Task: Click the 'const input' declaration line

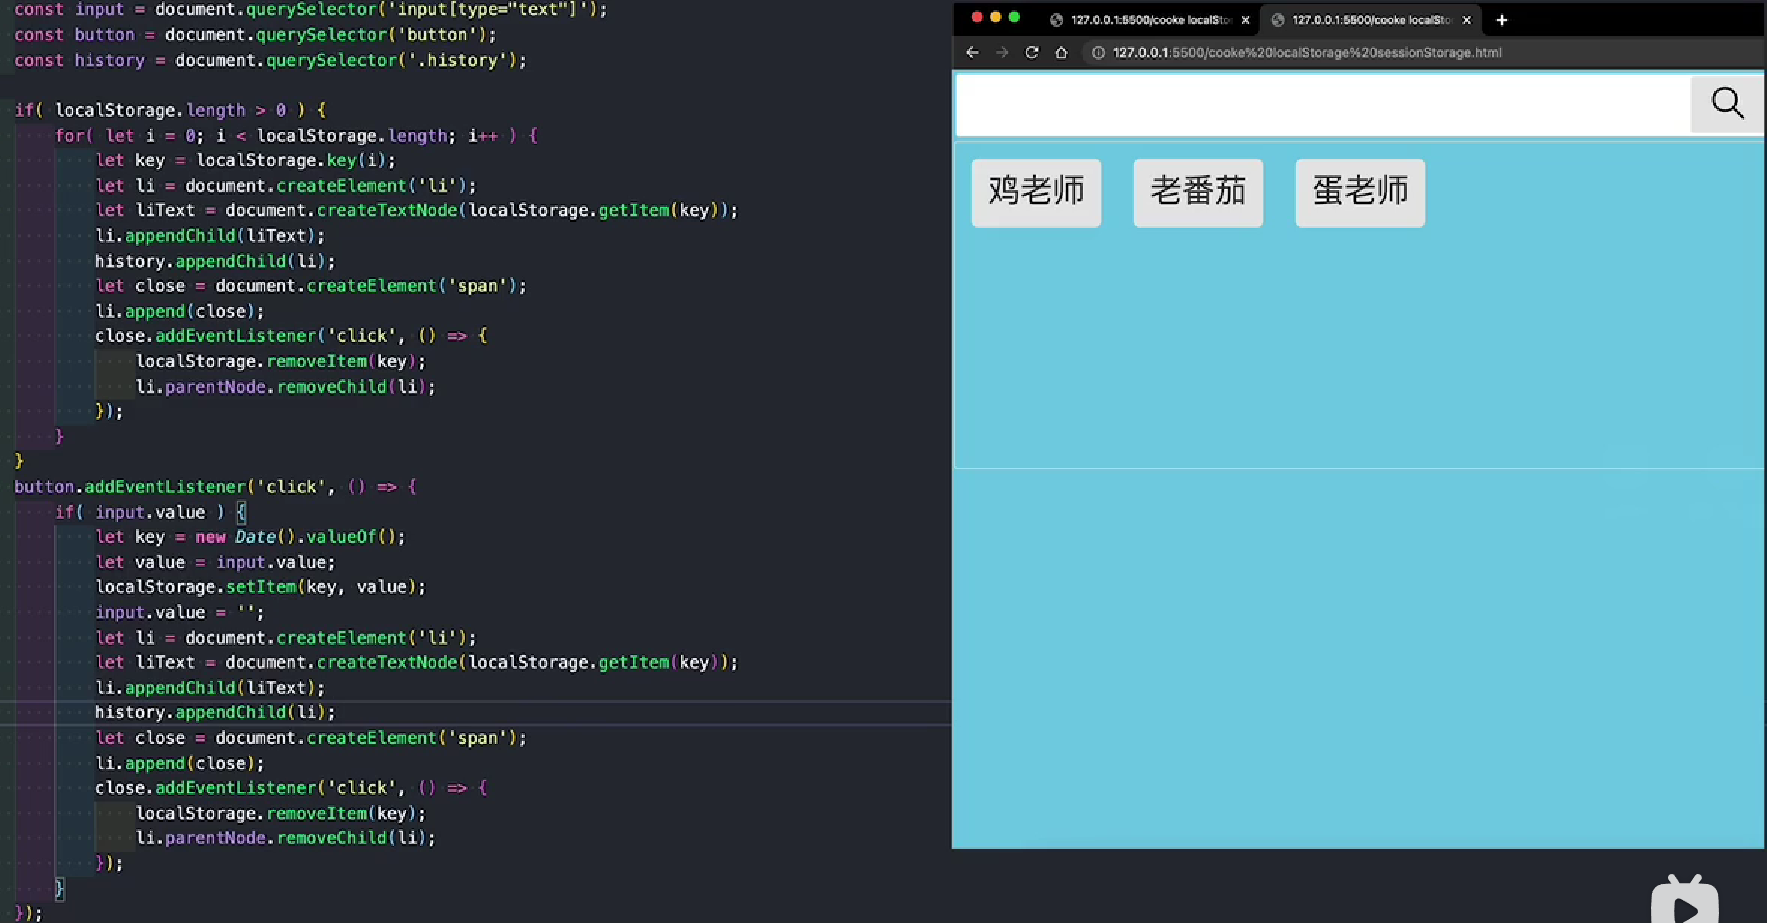Action: [x=310, y=9]
